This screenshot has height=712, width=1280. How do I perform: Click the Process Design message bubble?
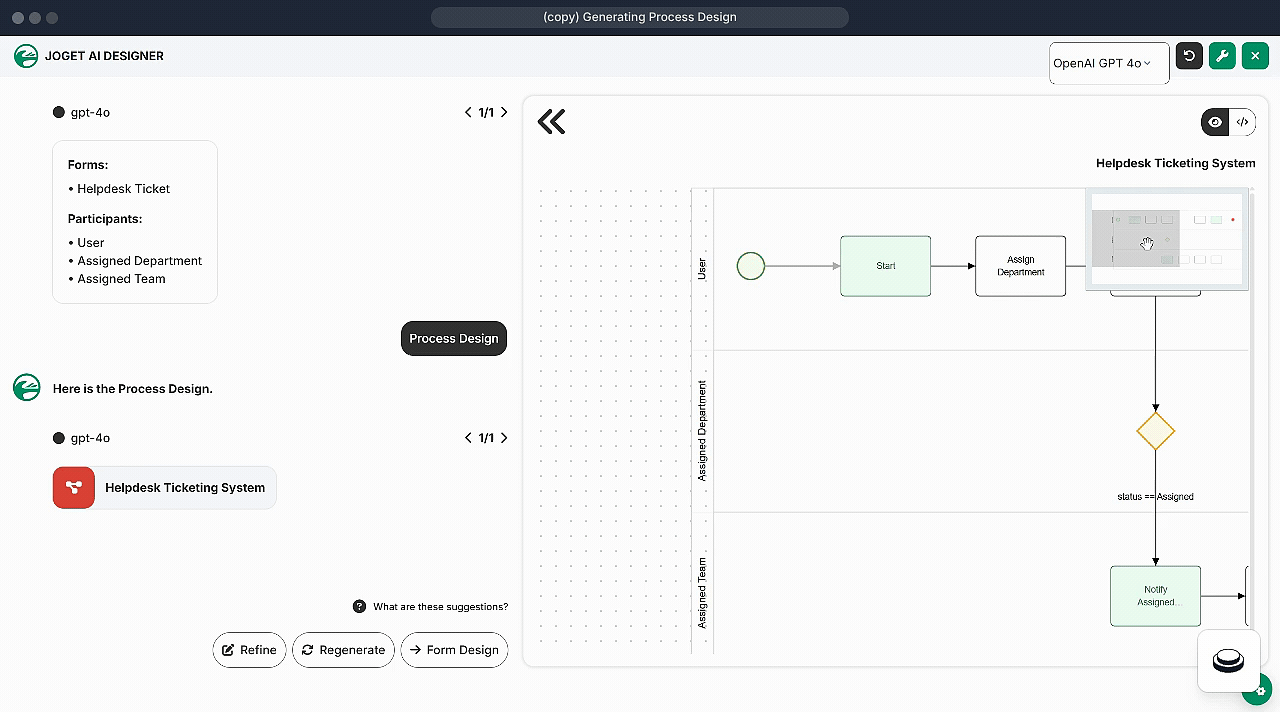(454, 339)
